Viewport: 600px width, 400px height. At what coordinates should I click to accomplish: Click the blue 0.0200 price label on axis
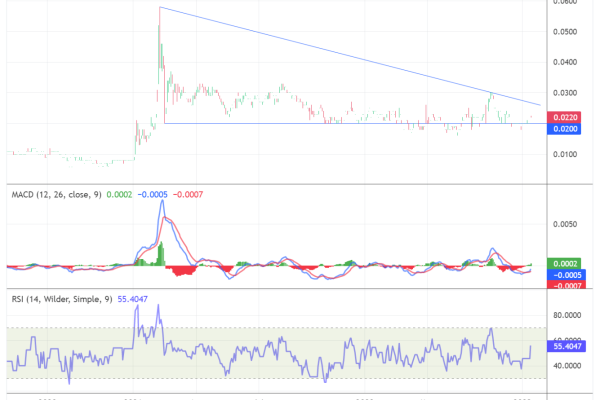pyautogui.click(x=565, y=129)
